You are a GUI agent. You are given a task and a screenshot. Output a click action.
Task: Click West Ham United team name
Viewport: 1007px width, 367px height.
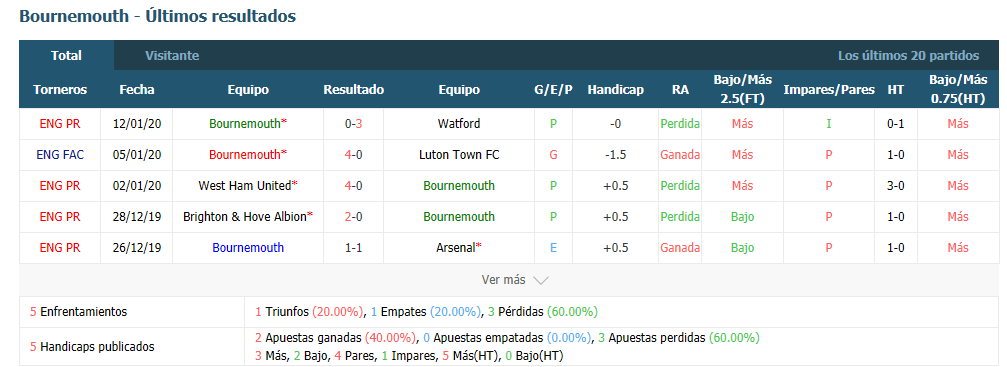pyautogui.click(x=245, y=186)
